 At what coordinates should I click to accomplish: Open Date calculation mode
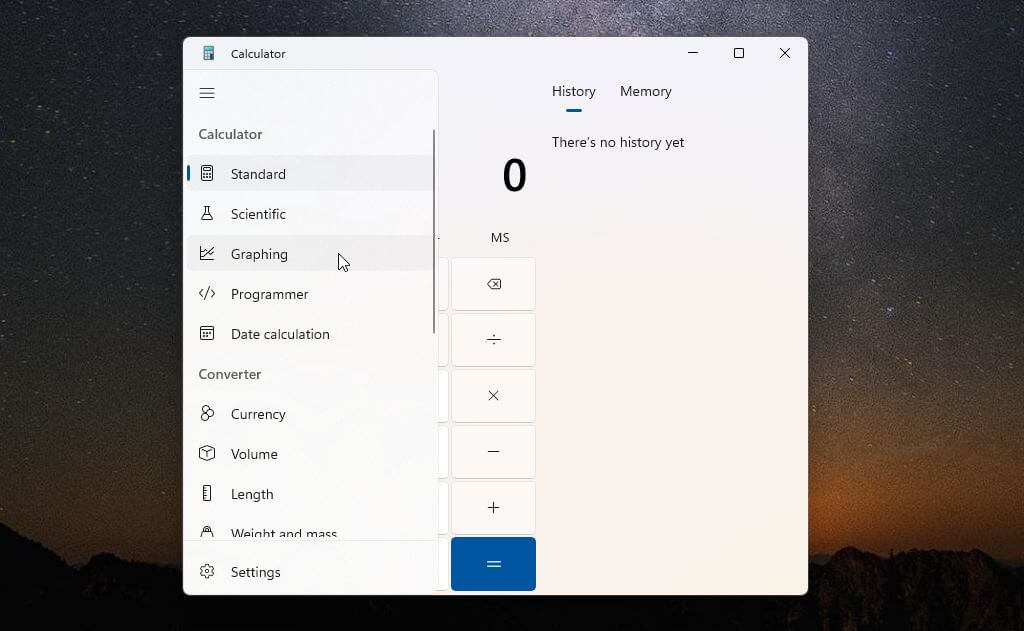(x=310, y=334)
